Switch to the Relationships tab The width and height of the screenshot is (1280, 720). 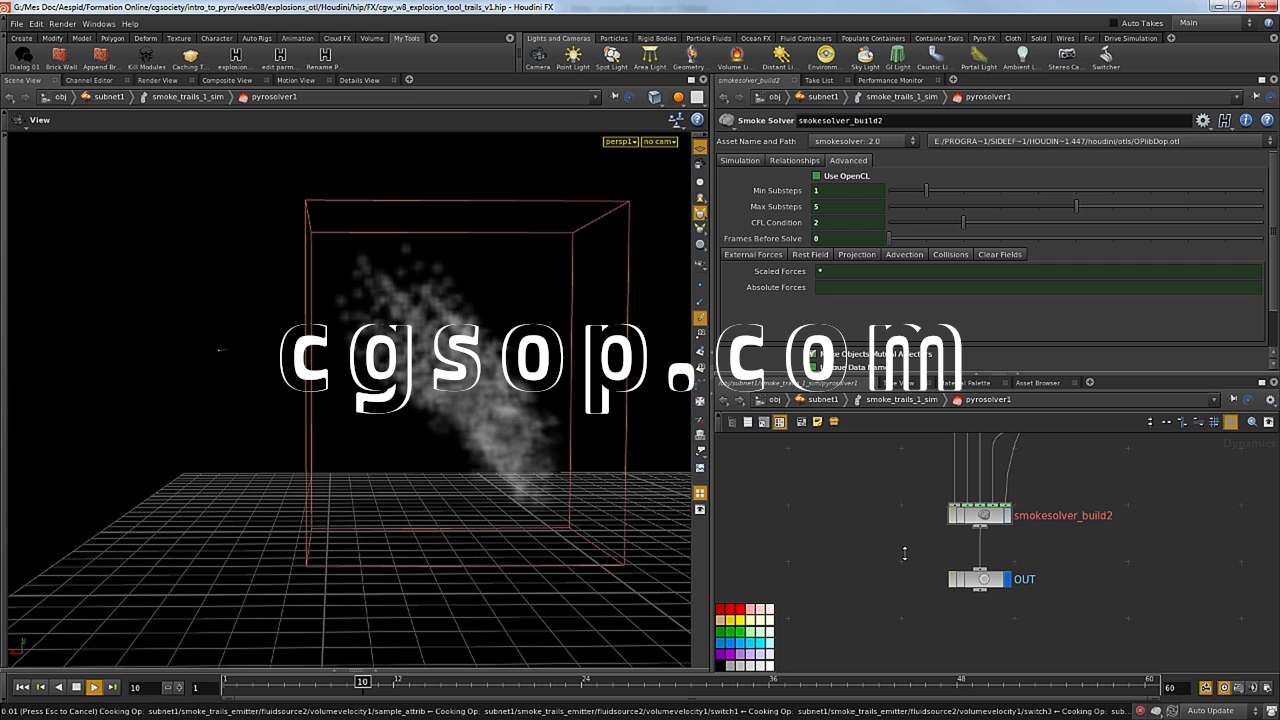794,160
